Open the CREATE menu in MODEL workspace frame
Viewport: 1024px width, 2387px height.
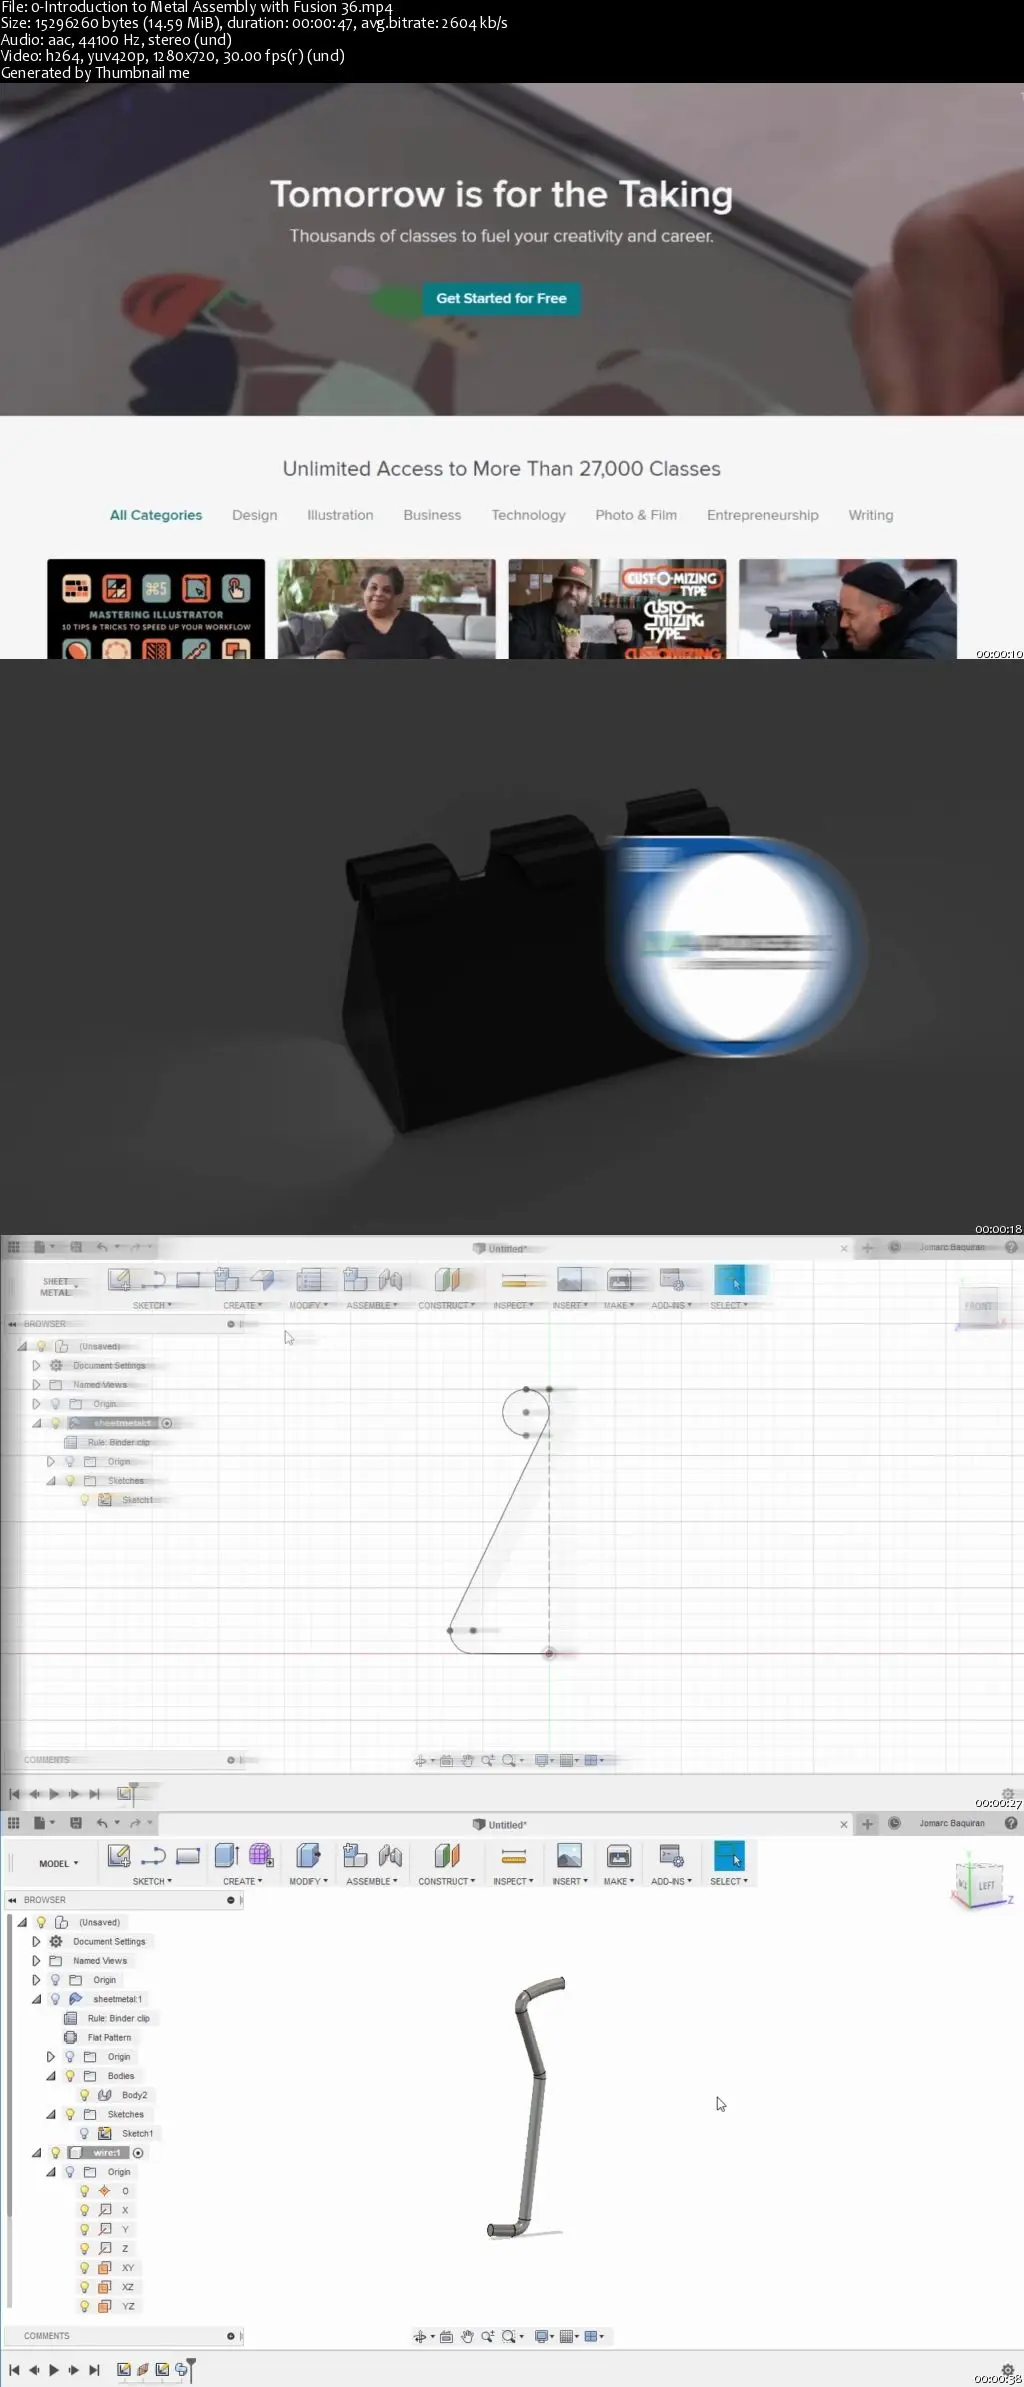tap(243, 1881)
